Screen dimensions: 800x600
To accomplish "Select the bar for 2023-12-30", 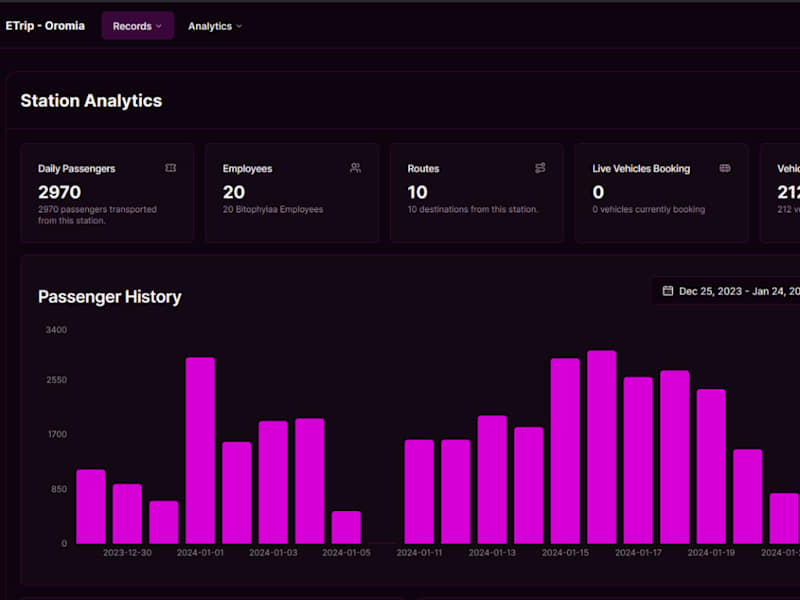I will (x=127, y=513).
